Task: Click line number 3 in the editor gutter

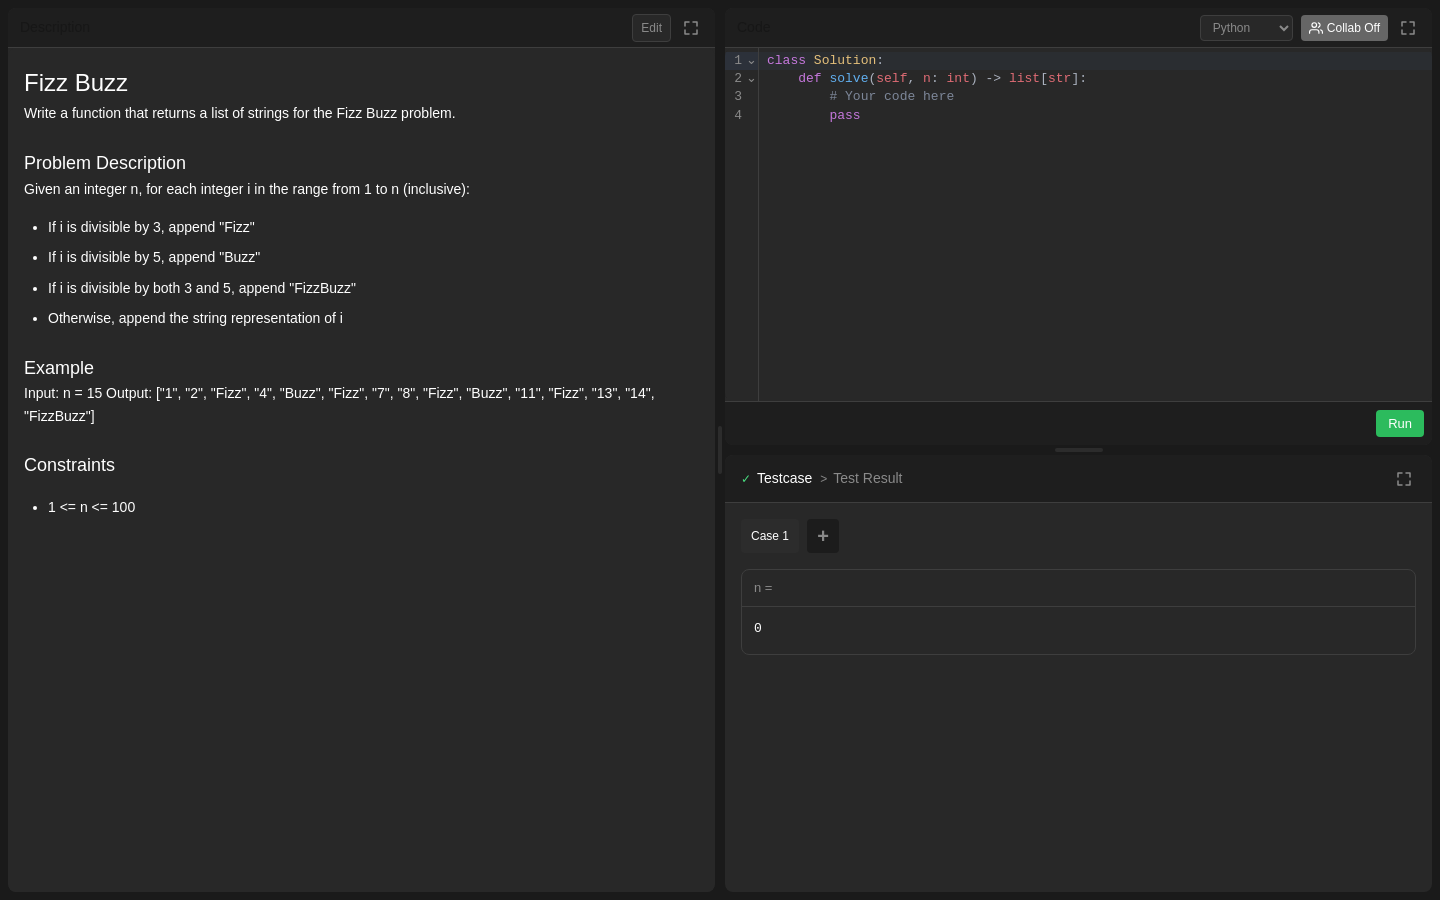Action: (738, 97)
